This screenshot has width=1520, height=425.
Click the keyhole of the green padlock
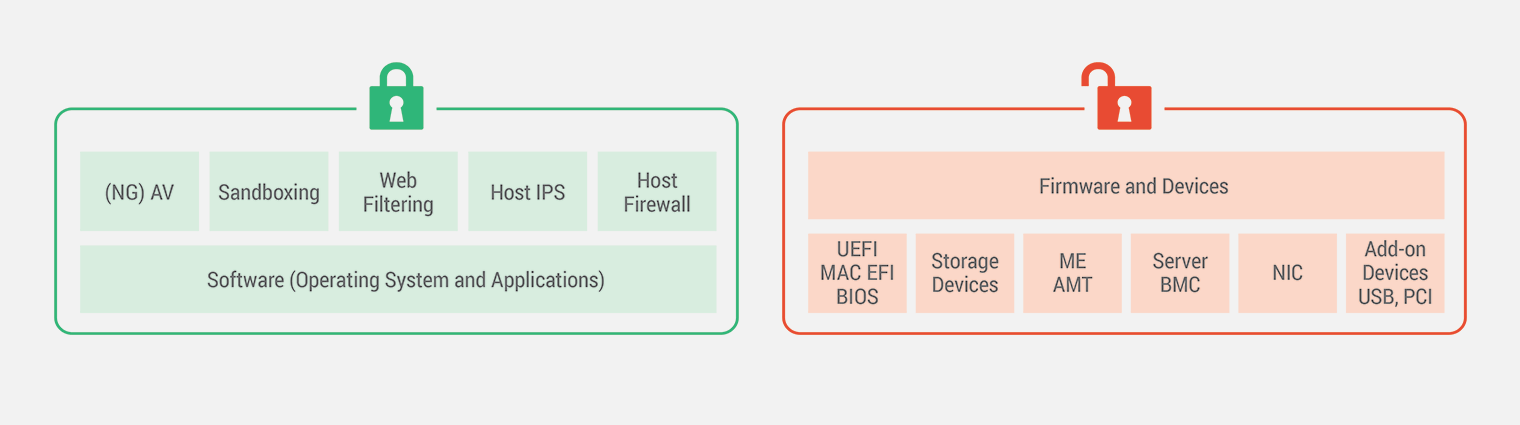pos(397,108)
